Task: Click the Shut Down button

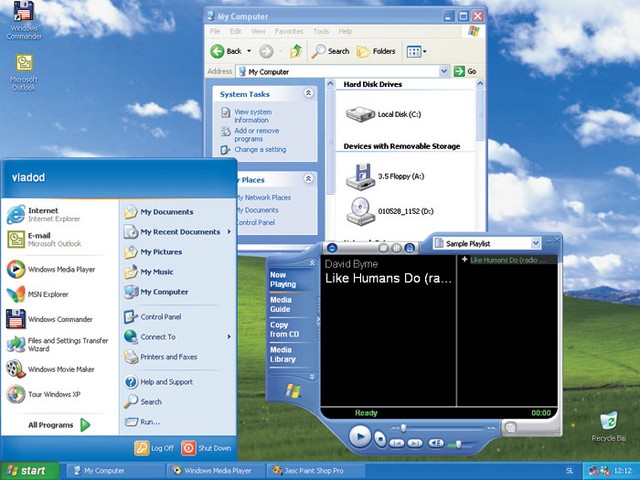Action: (206, 448)
